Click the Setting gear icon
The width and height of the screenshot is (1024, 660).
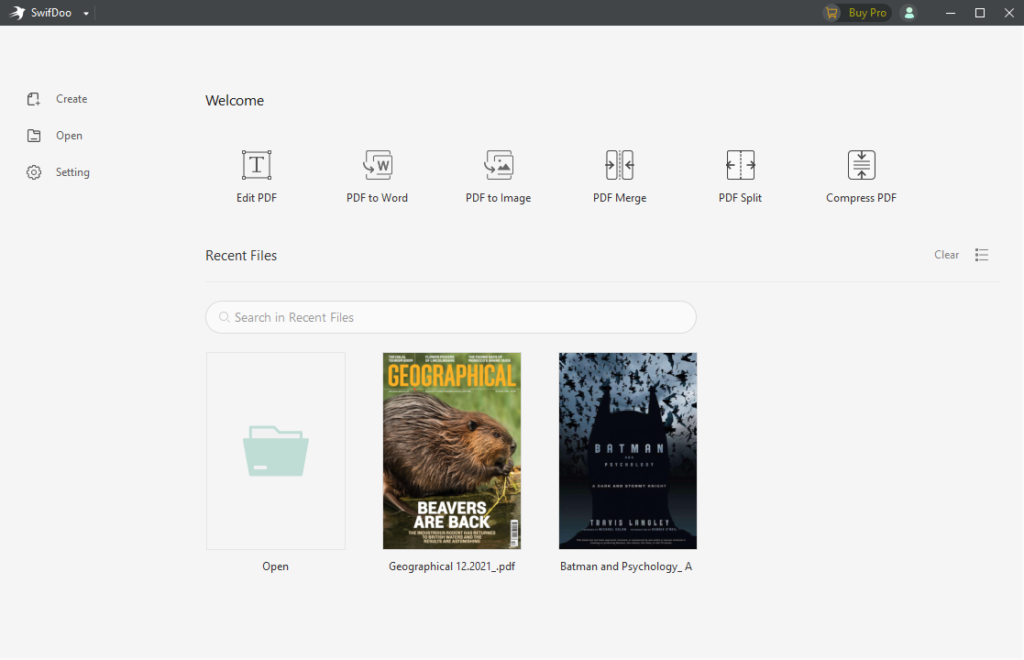pyautogui.click(x=33, y=172)
